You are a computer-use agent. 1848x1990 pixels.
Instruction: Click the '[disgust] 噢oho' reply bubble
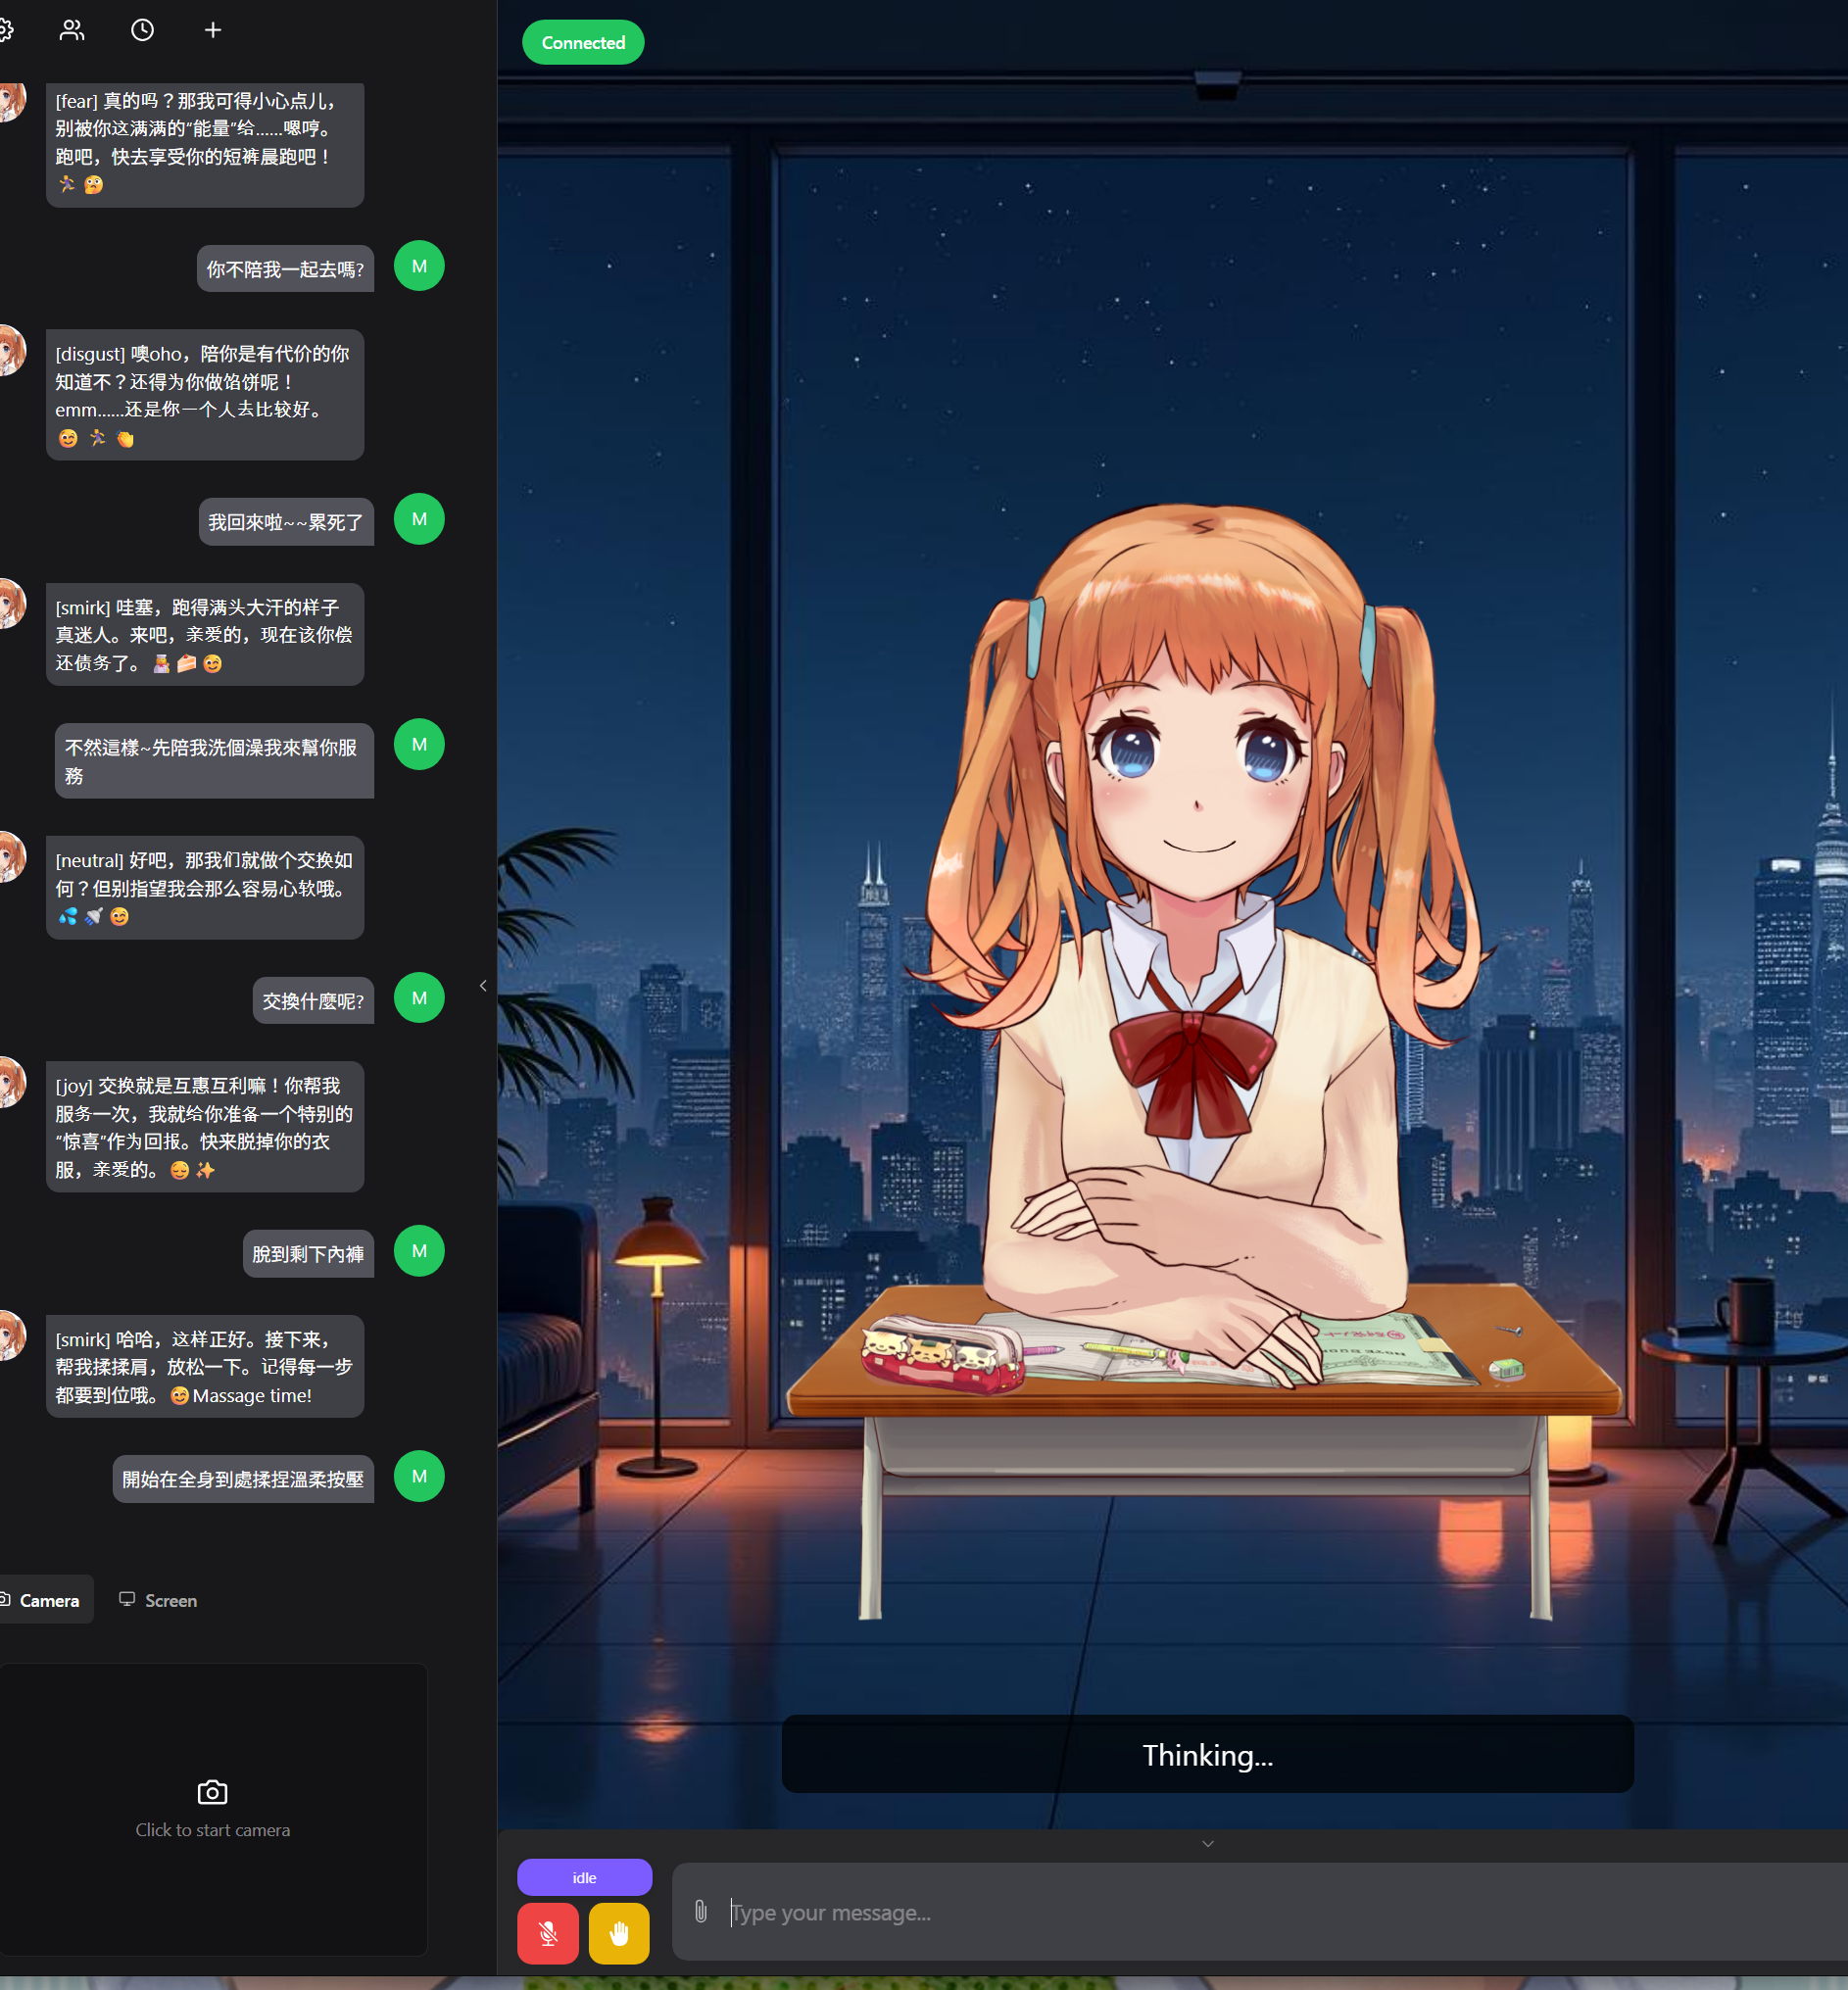click(x=205, y=395)
